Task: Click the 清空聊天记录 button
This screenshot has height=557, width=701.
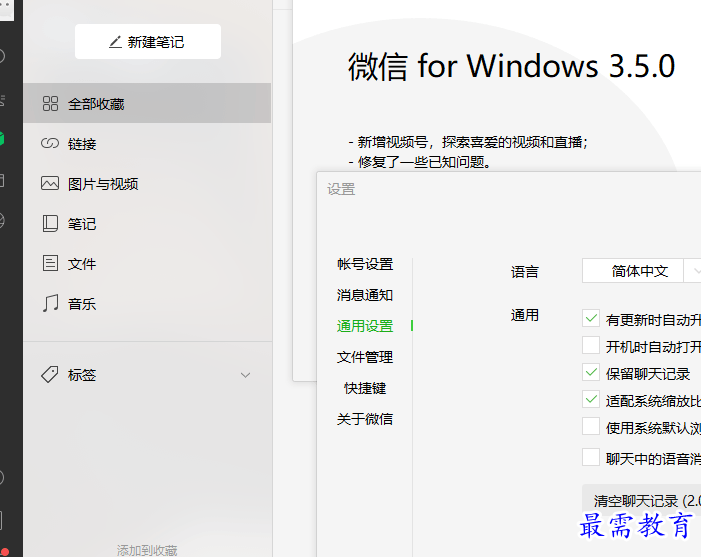Action: pos(642,500)
